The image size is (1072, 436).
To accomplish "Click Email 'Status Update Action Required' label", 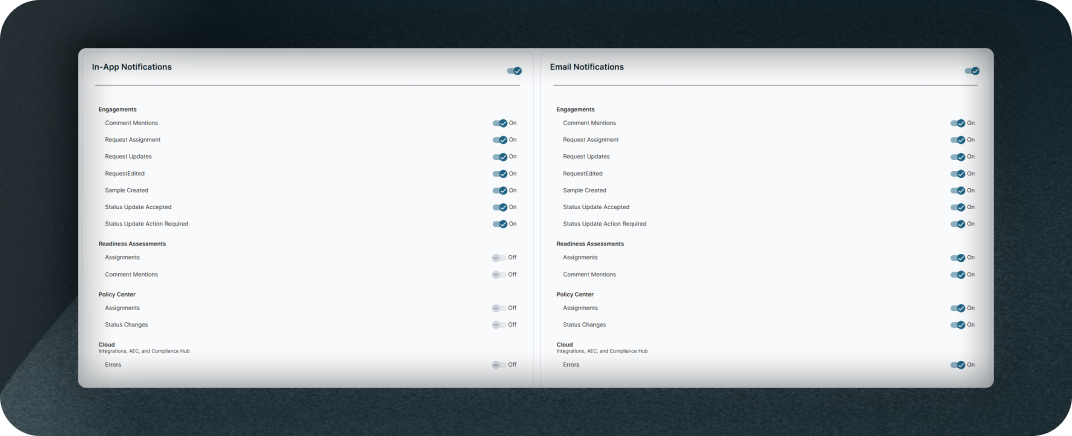I will pyautogui.click(x=604, y=224).
